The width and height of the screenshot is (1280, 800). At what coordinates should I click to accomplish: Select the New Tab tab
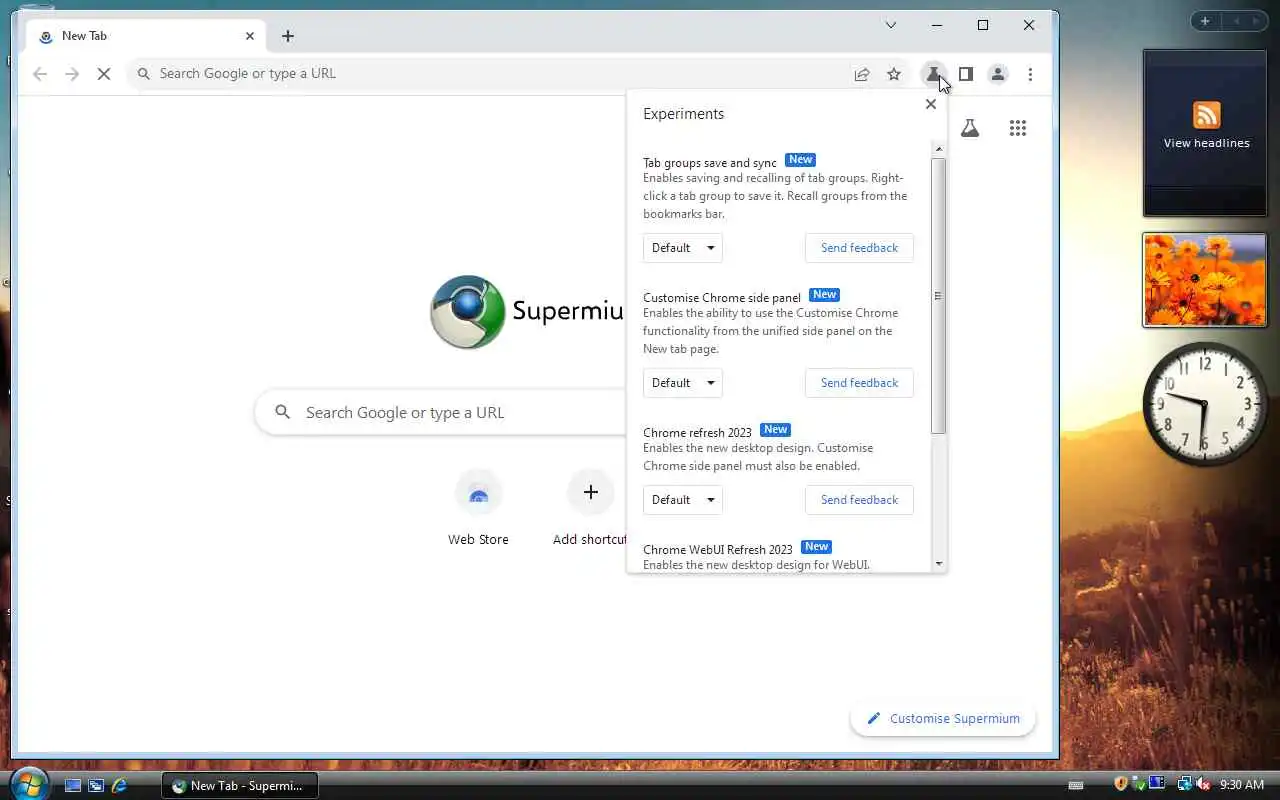147,36
